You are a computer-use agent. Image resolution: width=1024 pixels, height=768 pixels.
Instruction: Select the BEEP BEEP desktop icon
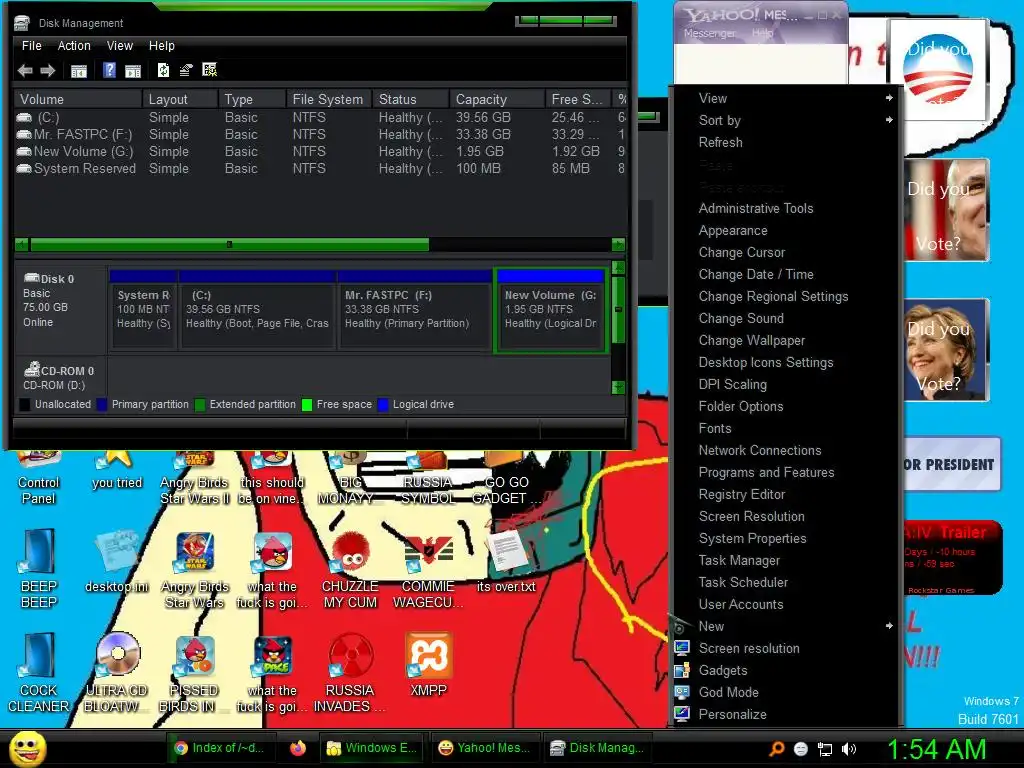click(39, 569)
